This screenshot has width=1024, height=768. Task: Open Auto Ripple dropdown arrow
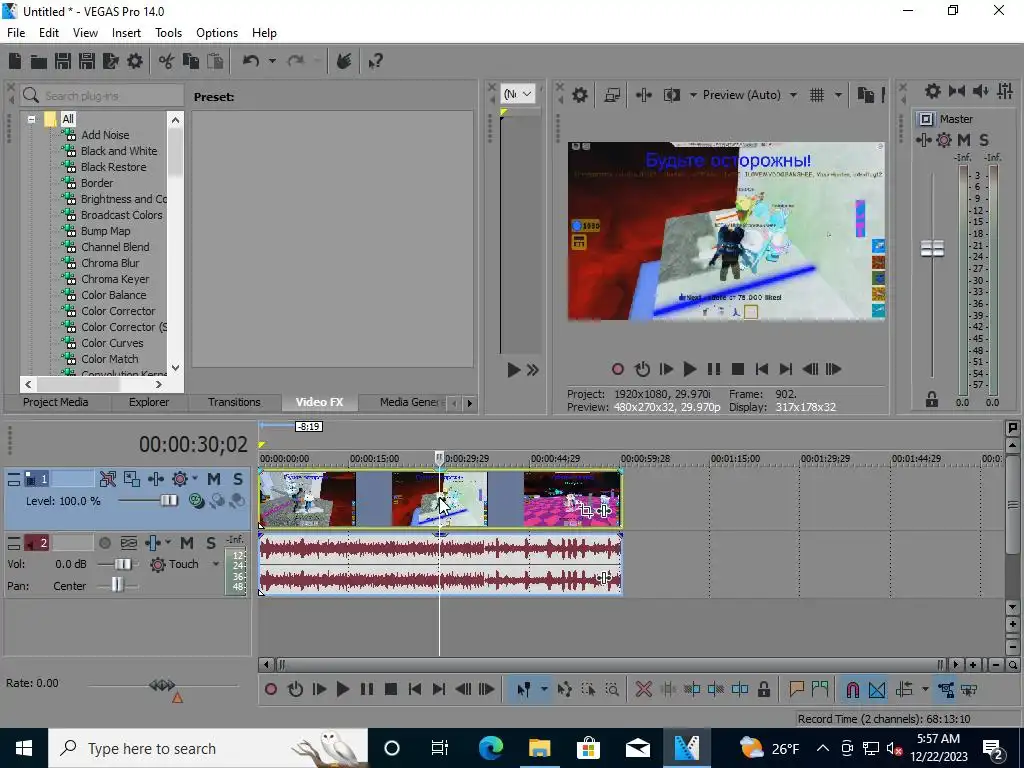[925, 689]
